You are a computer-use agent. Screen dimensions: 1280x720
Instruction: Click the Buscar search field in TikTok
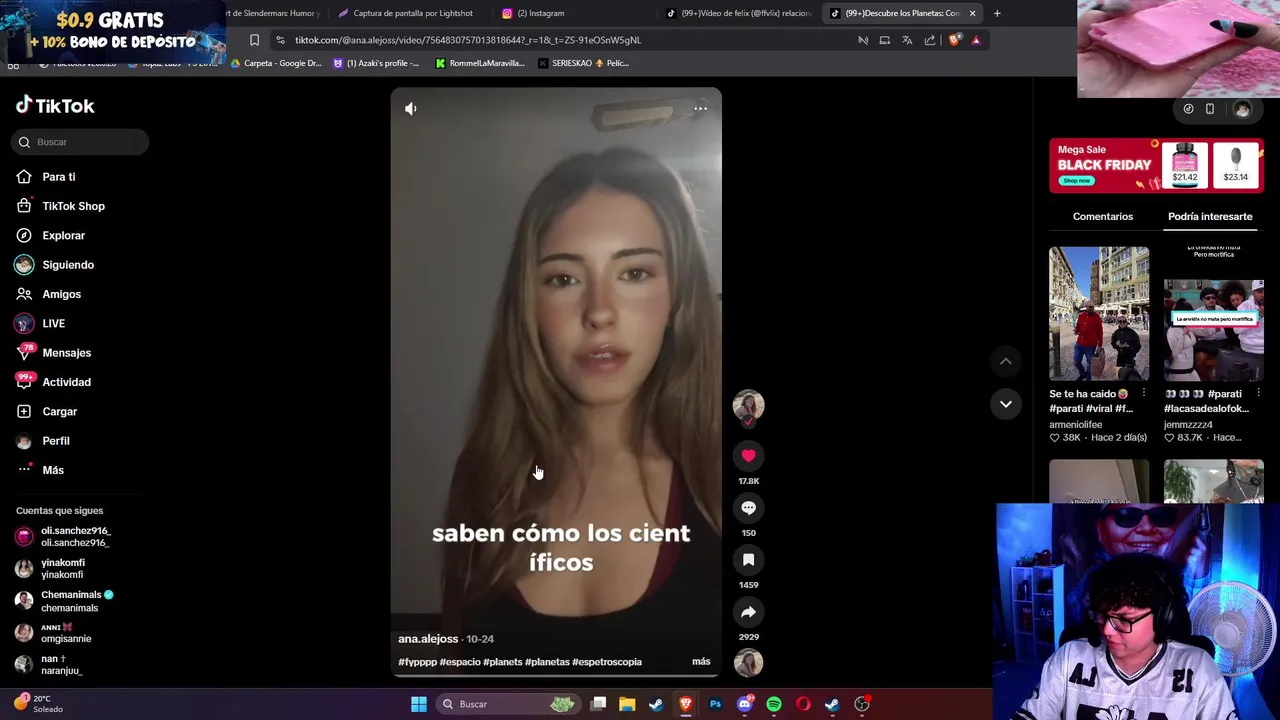[81, 142]
